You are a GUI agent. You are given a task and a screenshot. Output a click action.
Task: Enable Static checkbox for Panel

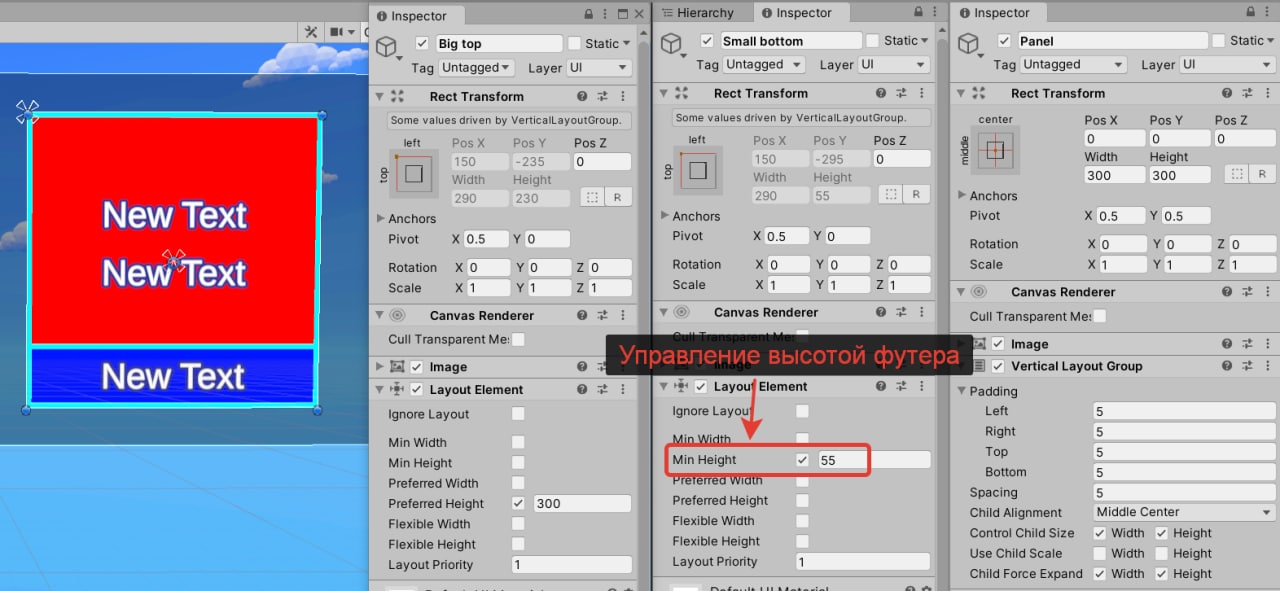(x=1218, y=41)
